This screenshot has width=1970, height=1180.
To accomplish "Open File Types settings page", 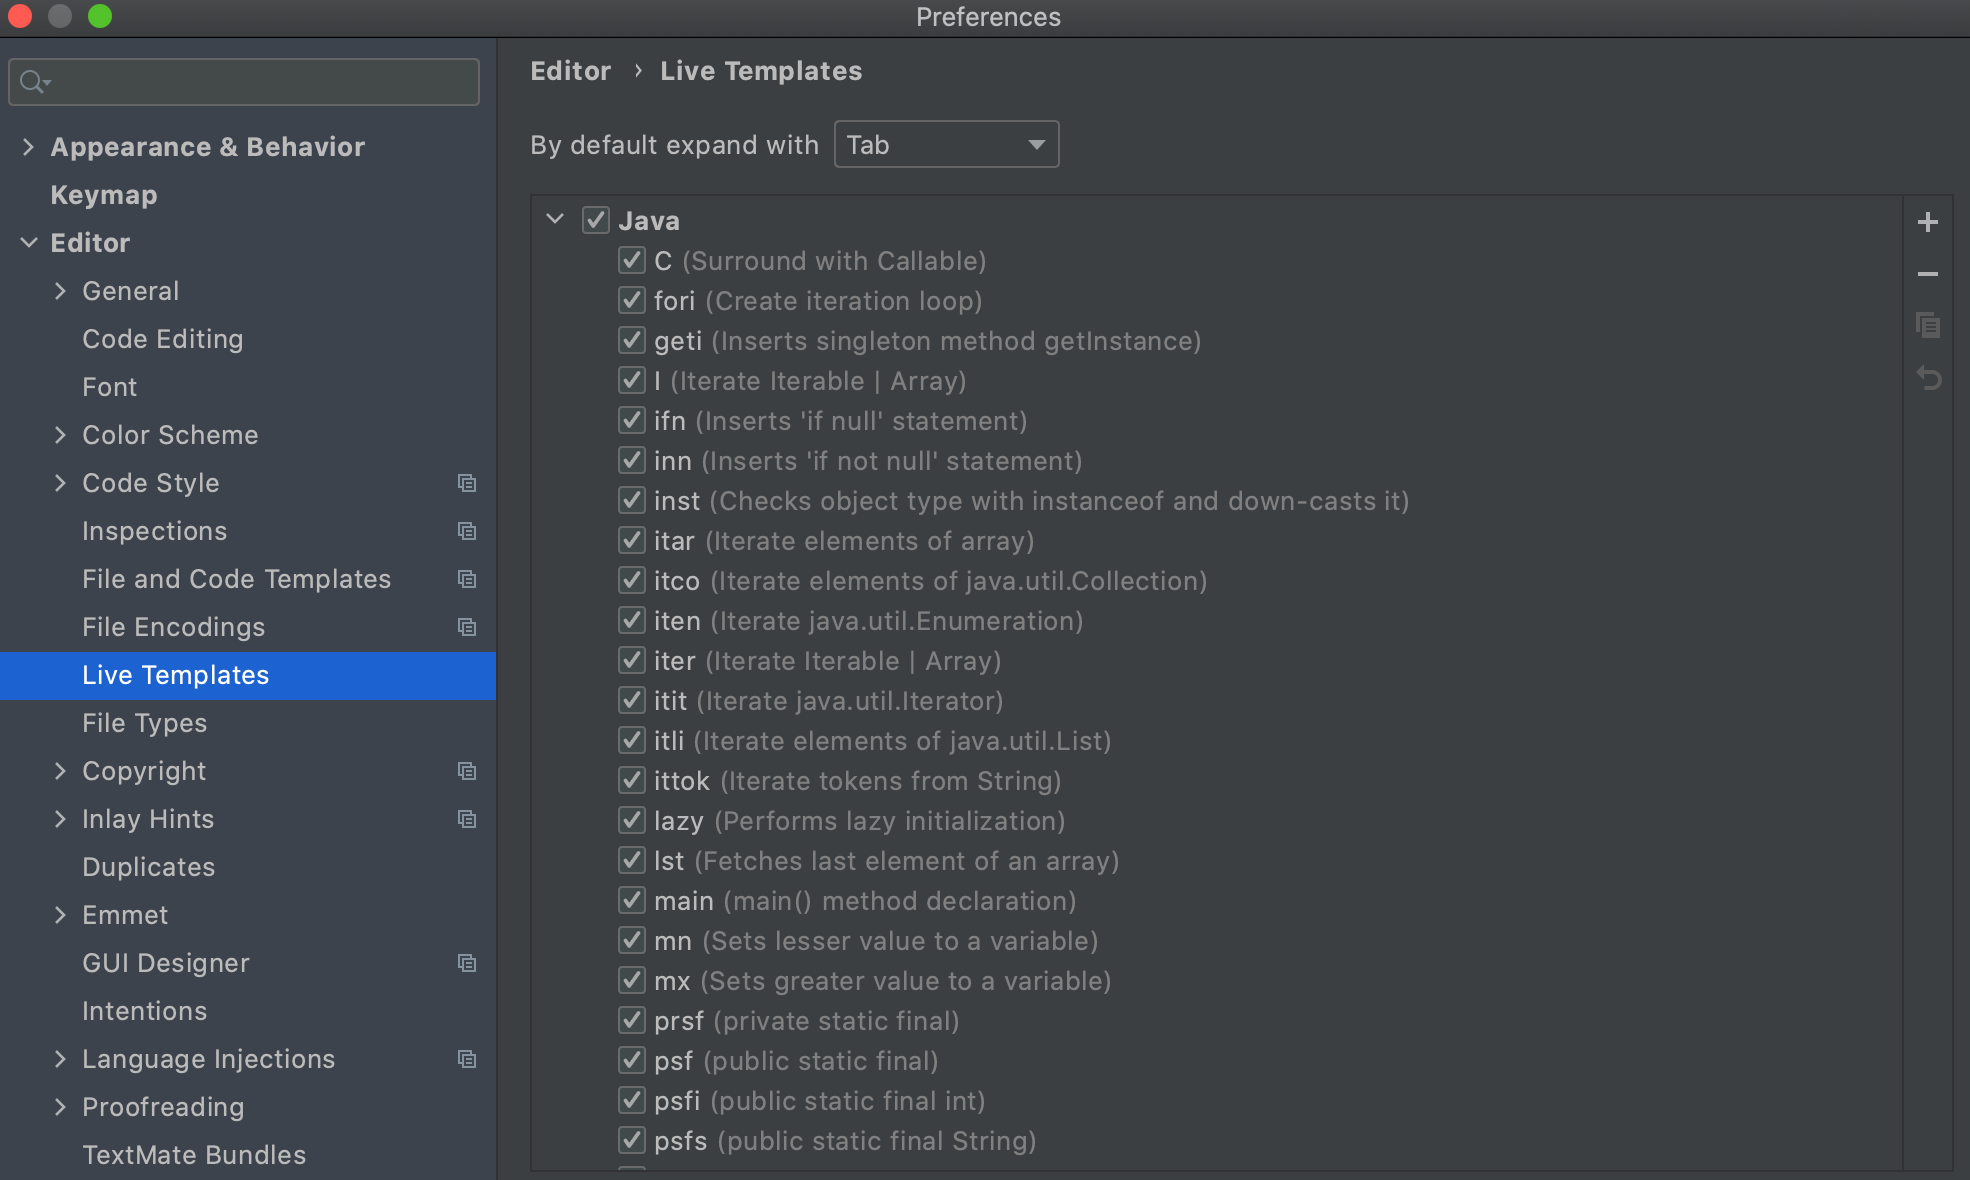I will 144,723.
